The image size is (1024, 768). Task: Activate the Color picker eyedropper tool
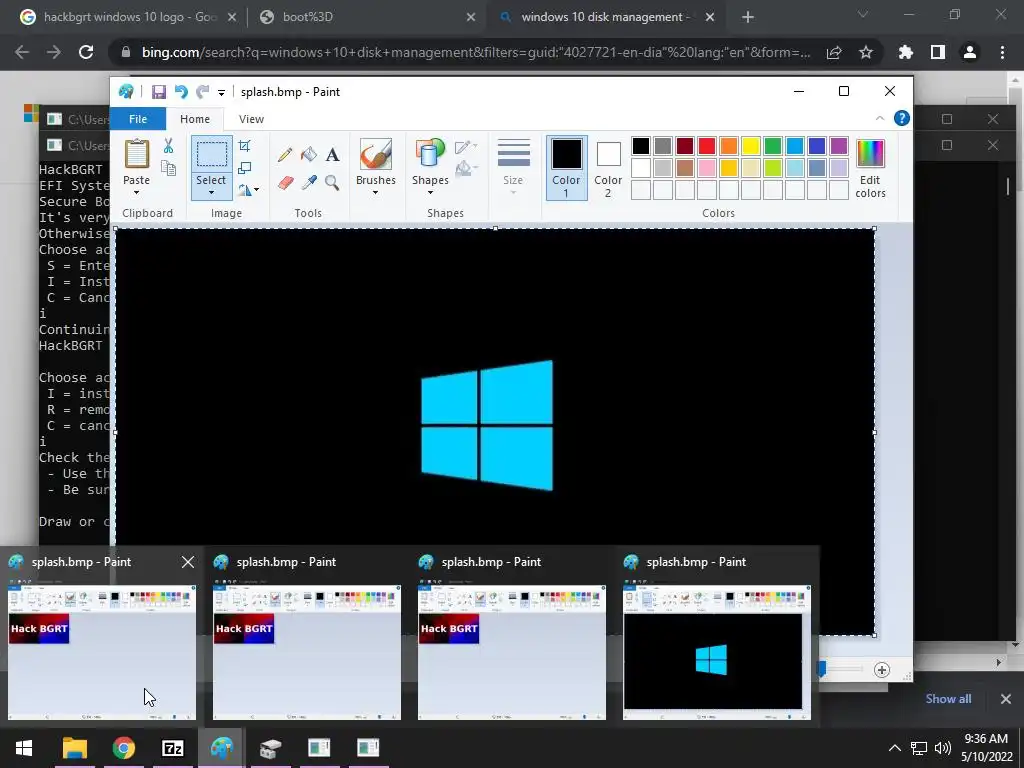click(x=309, y=182)
